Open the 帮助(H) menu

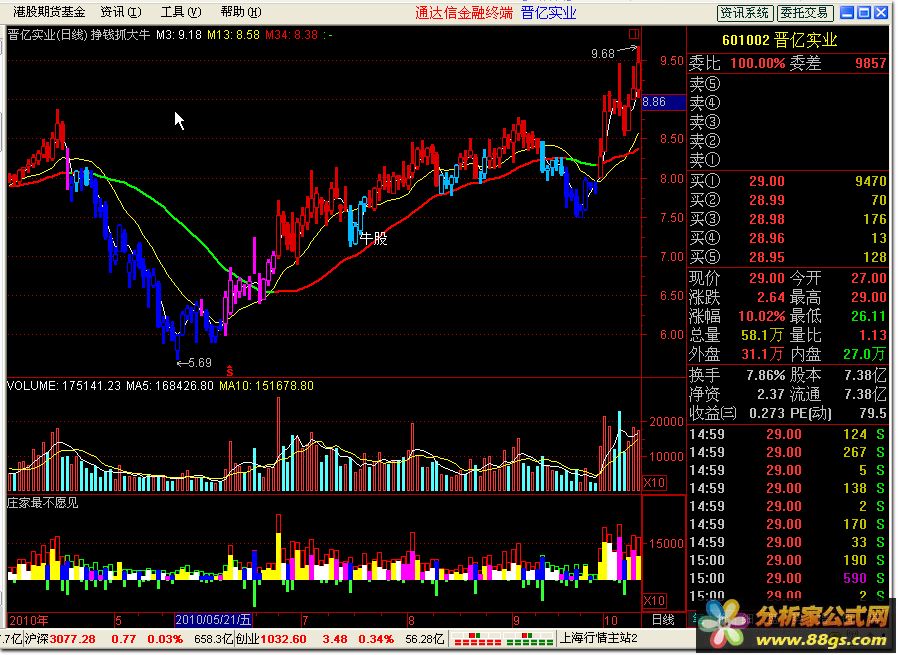coord(241,11)
